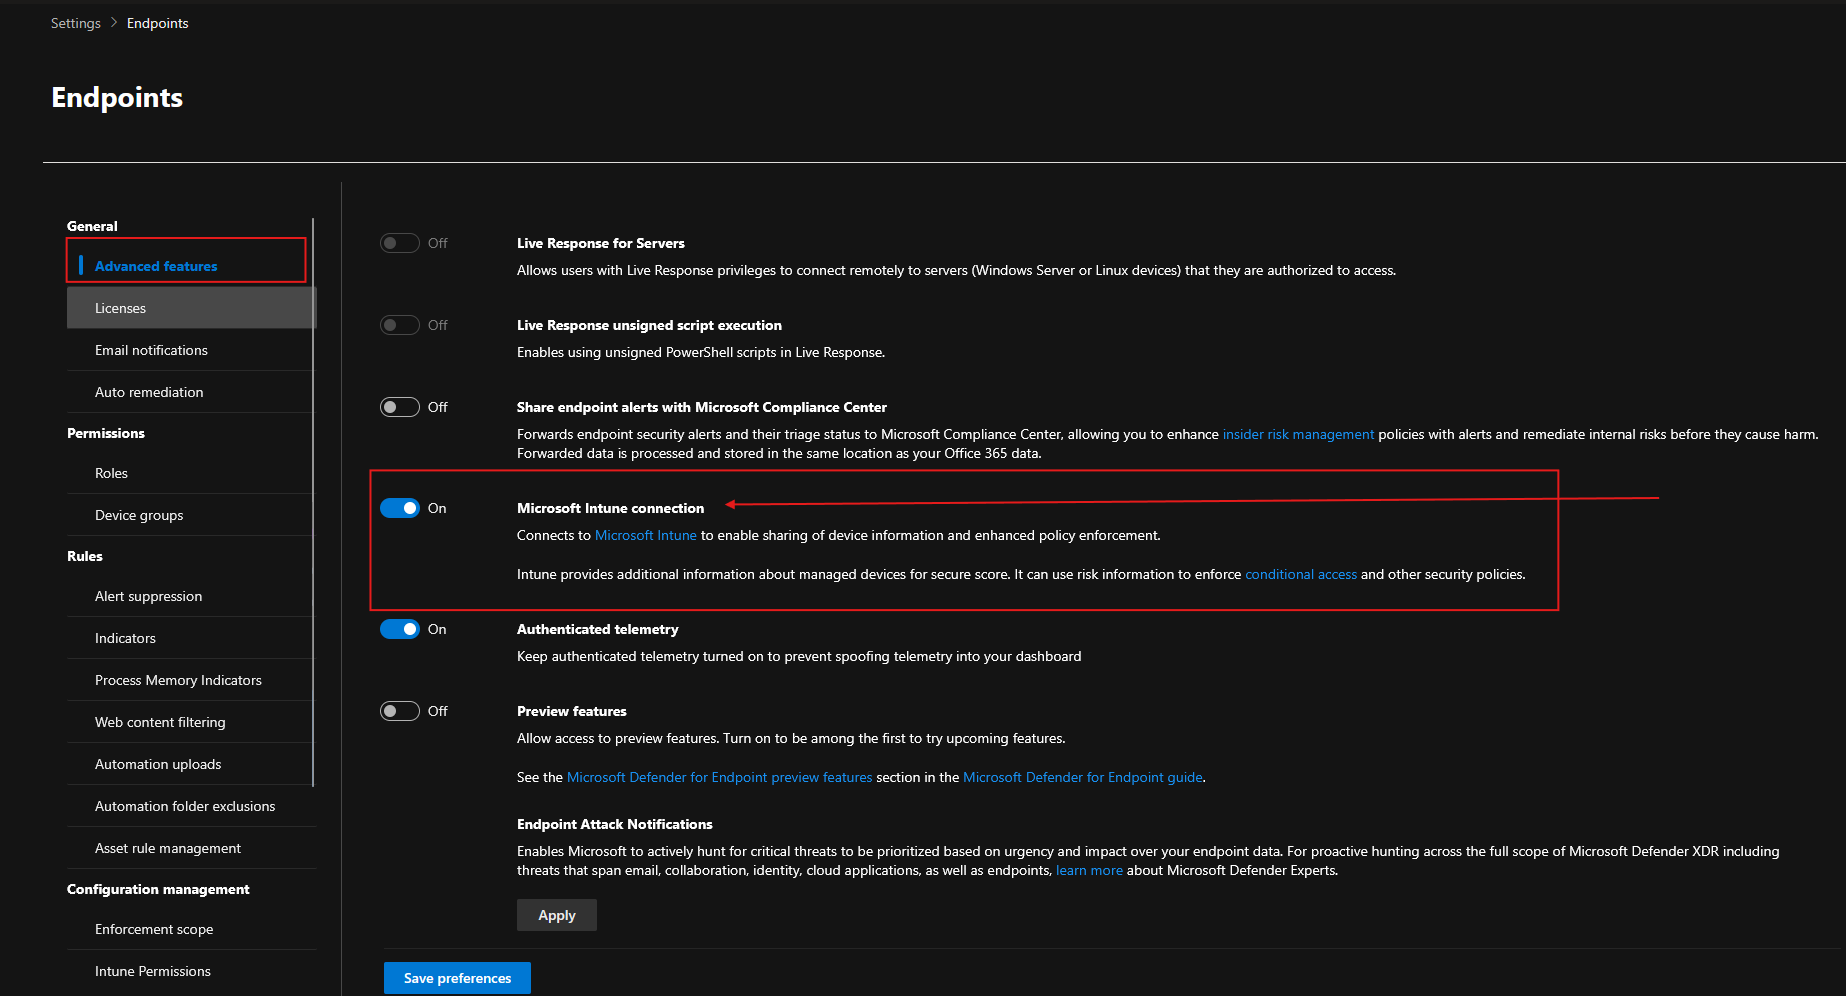This screenshot has width=1846, height=996.
Task: Open Email notifications settings
Action: (151, 350)
